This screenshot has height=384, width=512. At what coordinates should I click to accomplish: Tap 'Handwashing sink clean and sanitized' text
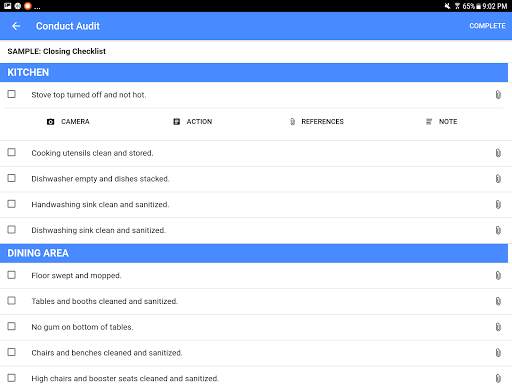100,204
